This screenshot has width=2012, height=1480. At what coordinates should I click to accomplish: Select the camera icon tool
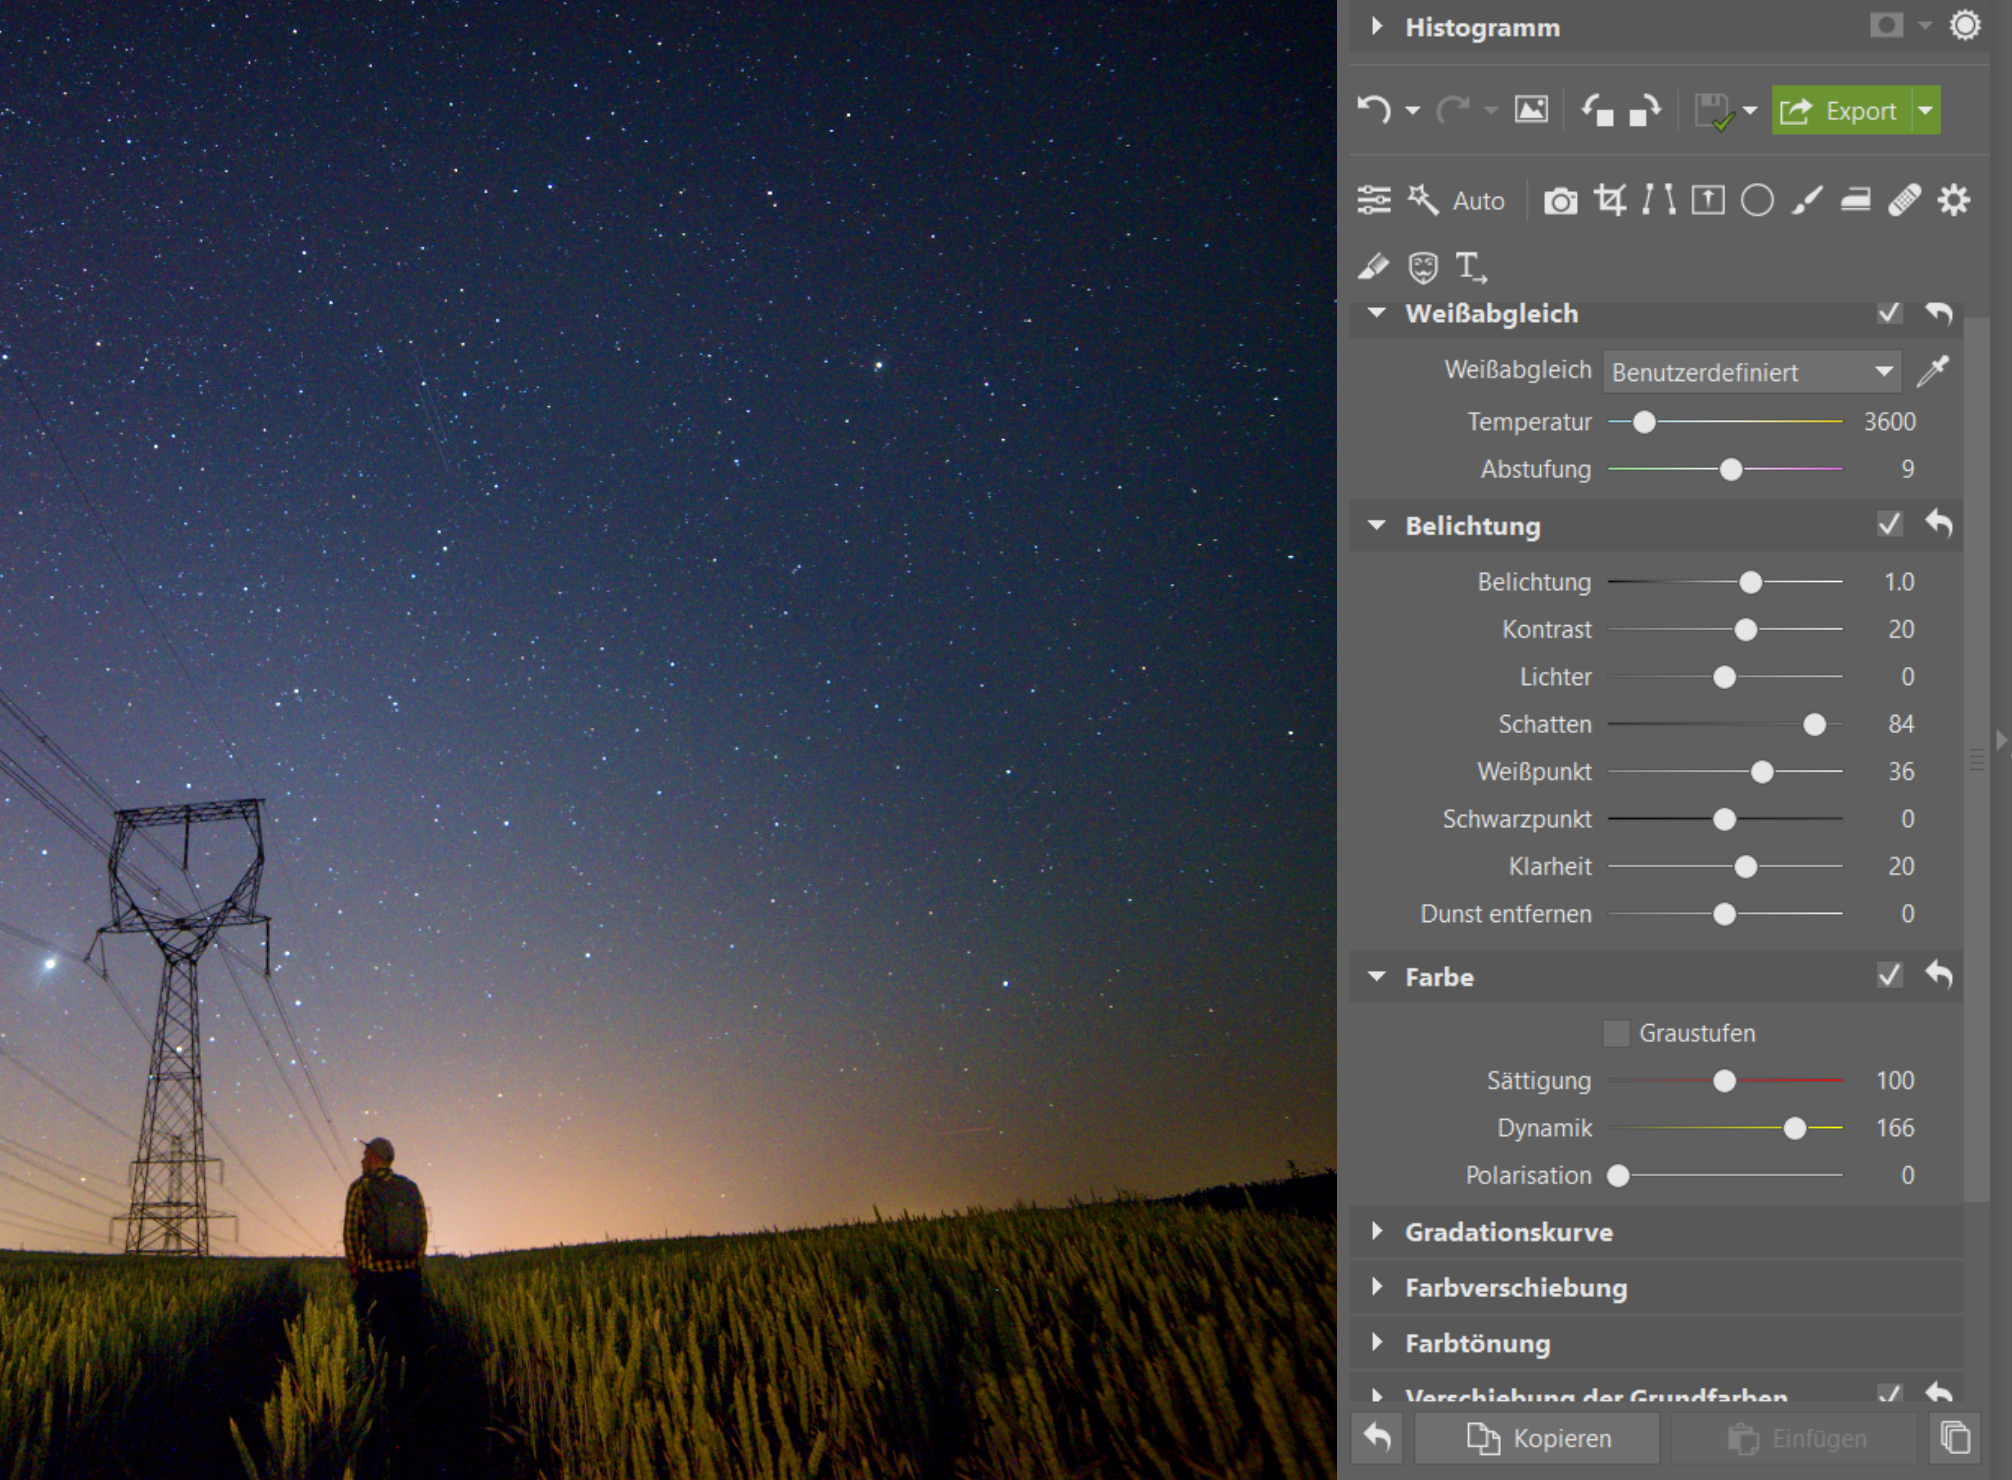[1560, 201]
